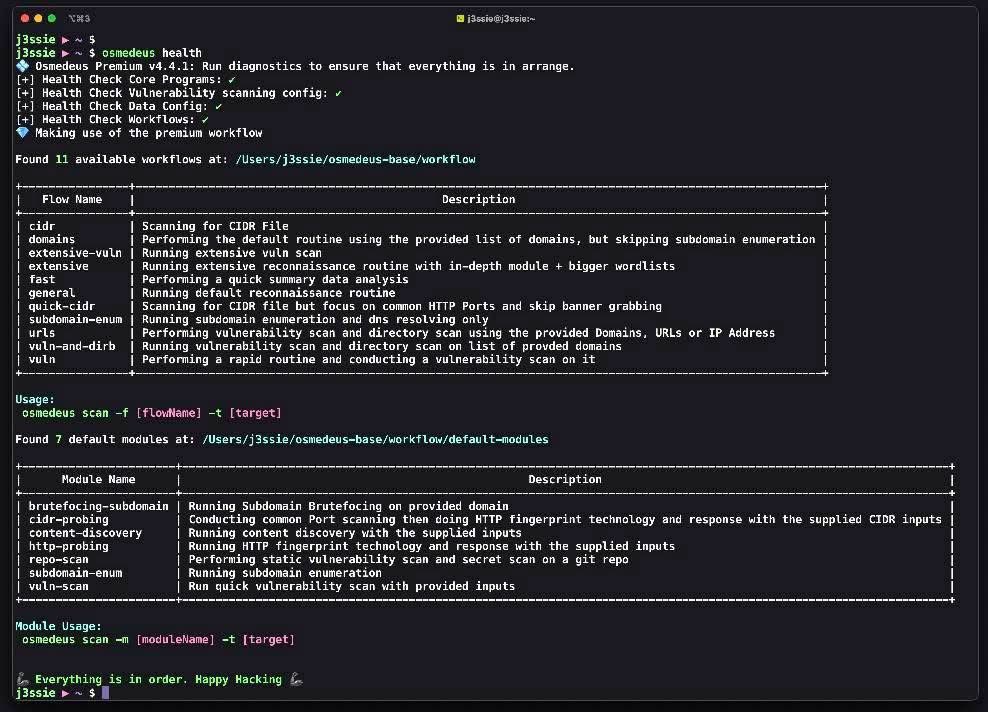Click the checkmark after 'Health Check Core Programs'
The width and height of the screenshot is (988, 712).
pyautogui.click(x=231, y=79)
